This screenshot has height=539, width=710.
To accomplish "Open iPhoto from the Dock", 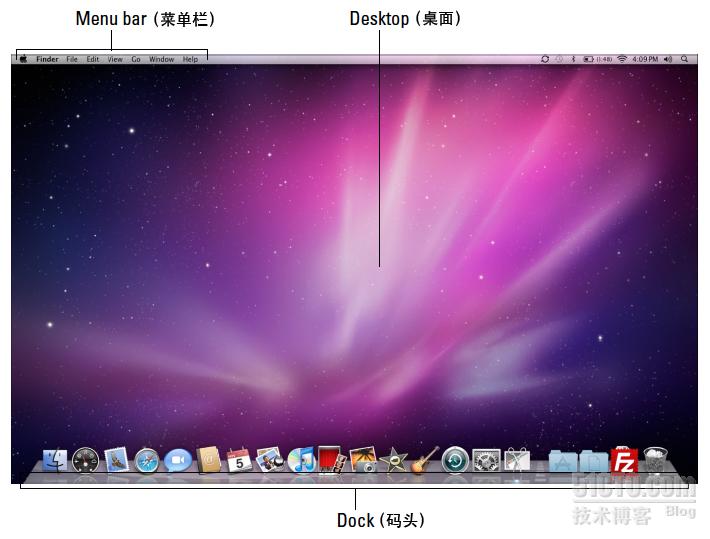I will coord(364,460).
